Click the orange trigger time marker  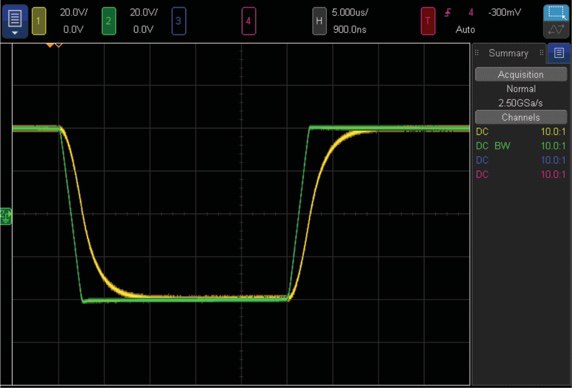click(50, 45)
